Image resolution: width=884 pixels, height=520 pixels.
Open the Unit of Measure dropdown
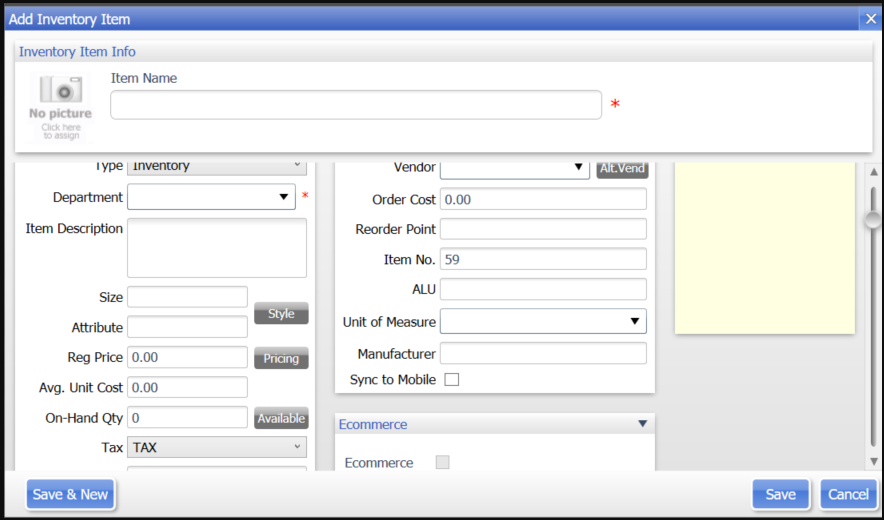point(634,321)
